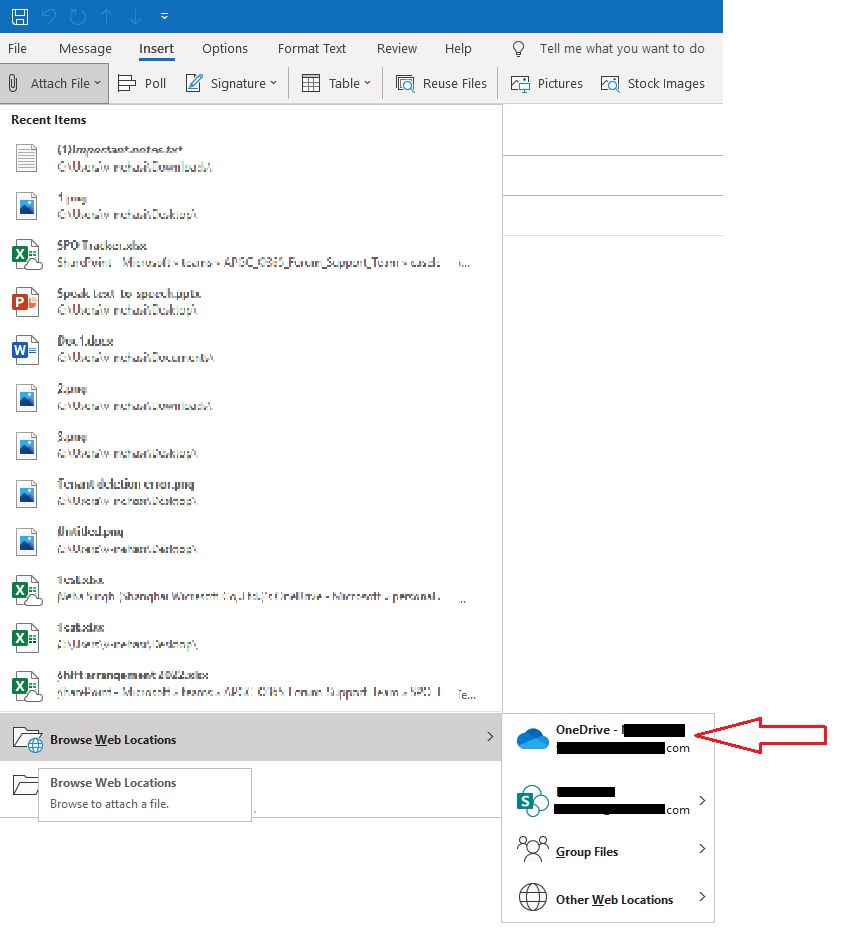Open Stock Images from the ribbon

click(653, 84)
